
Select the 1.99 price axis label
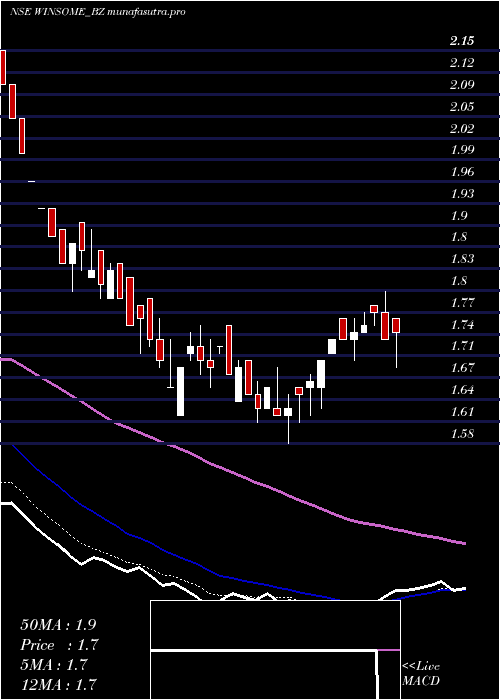point(462,150)
